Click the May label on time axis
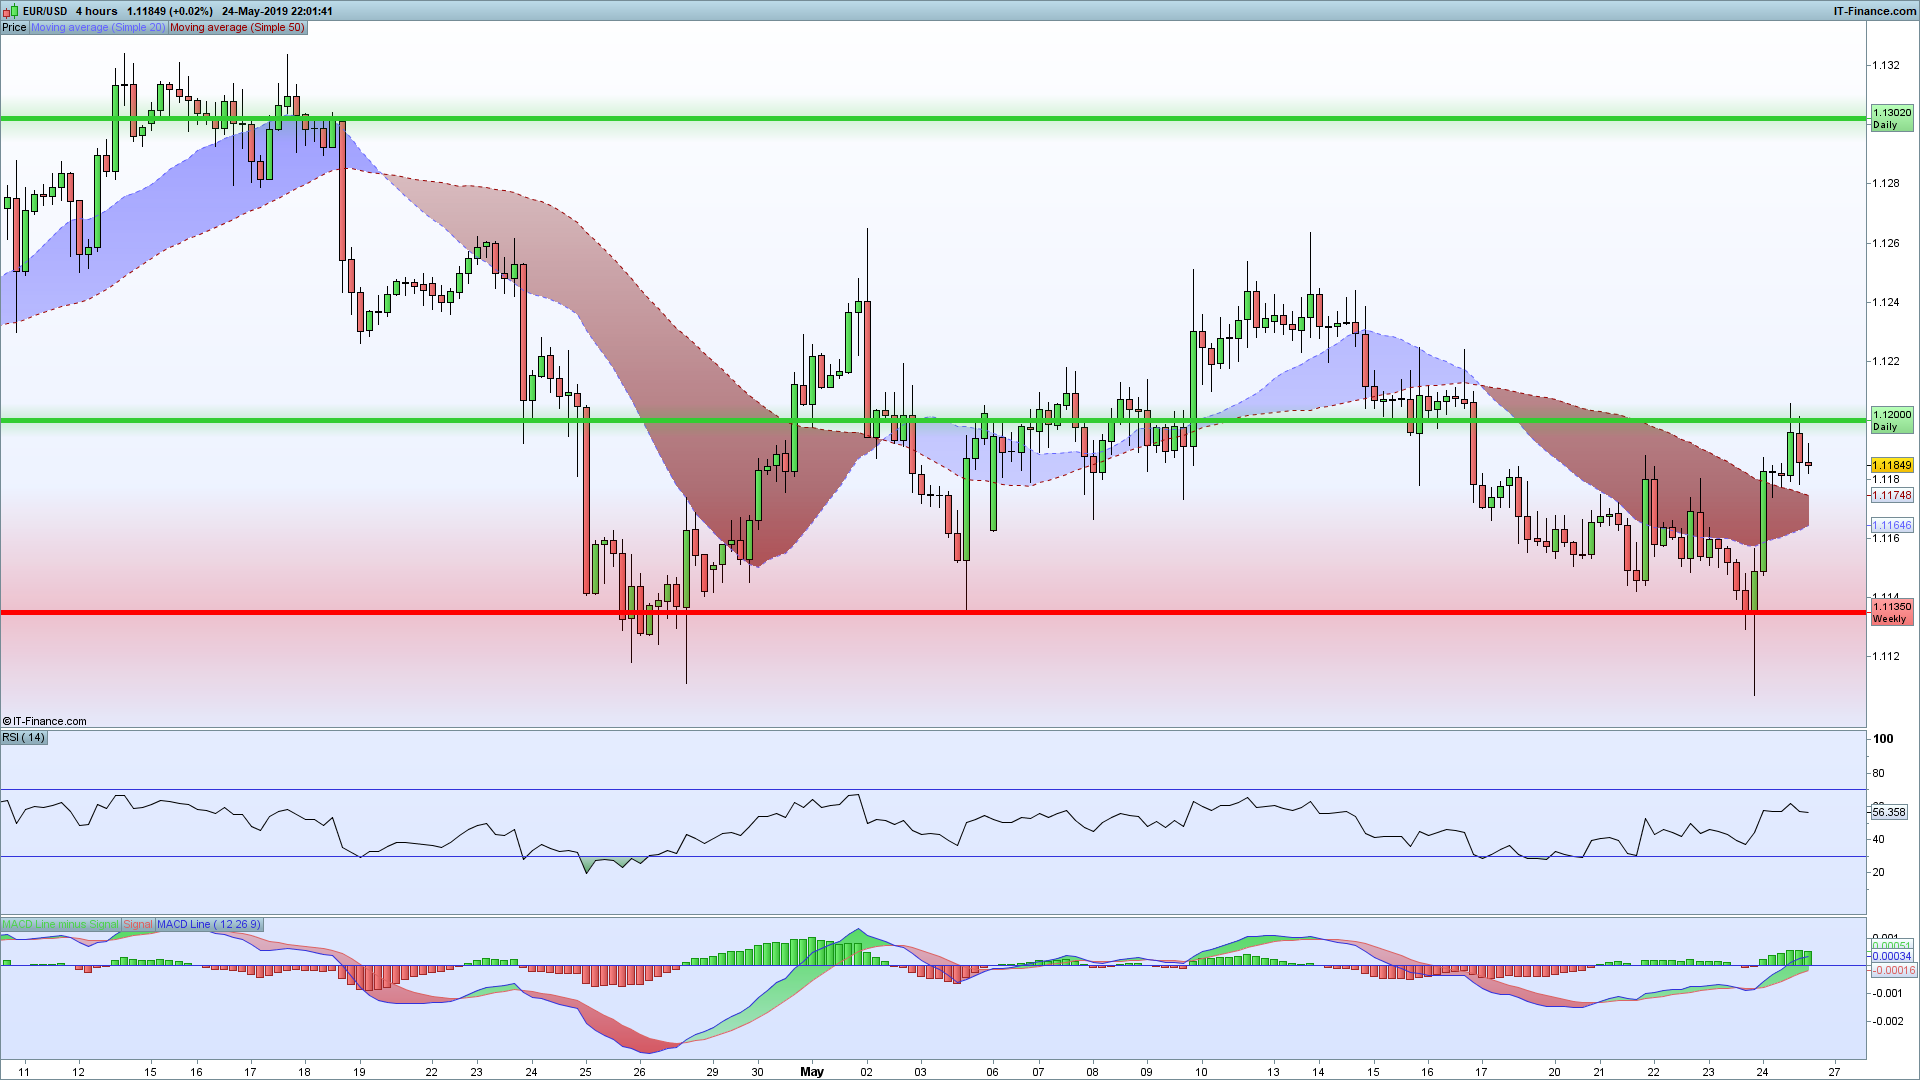The image size is (1920, 1080). pyautogui.click(x=812, y=1071)
